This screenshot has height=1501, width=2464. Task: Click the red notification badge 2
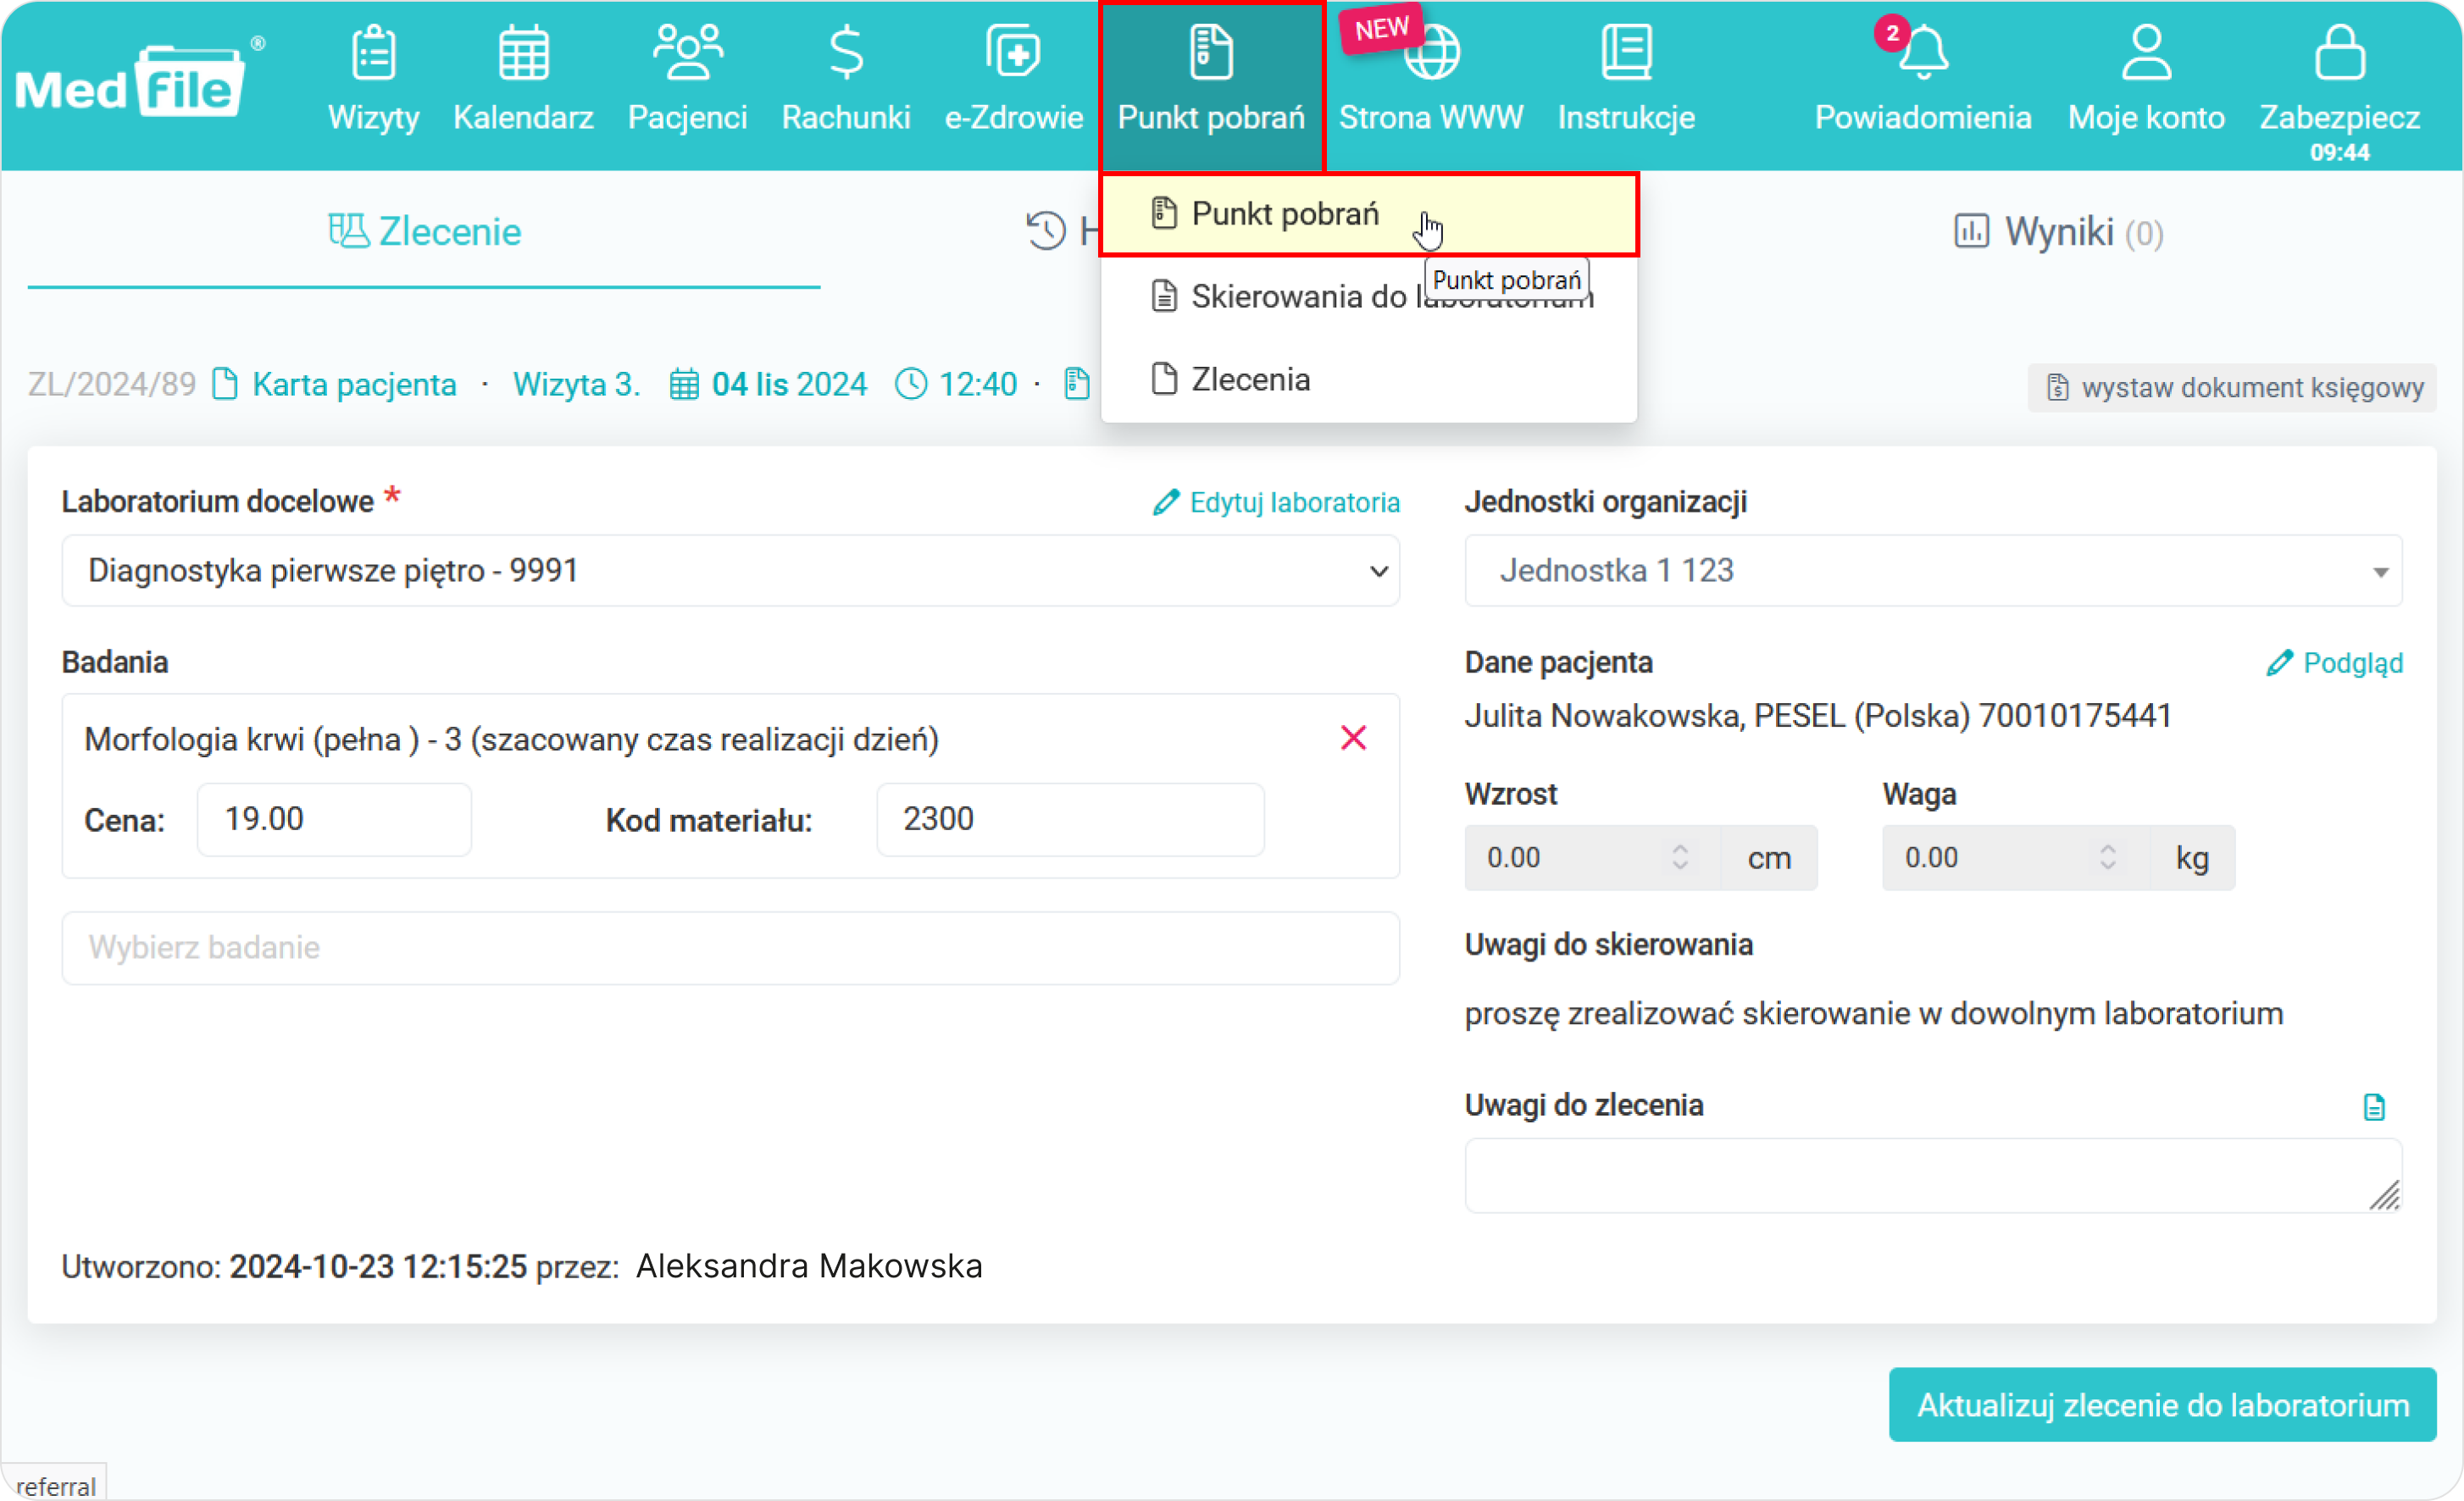pos(1892,33)
